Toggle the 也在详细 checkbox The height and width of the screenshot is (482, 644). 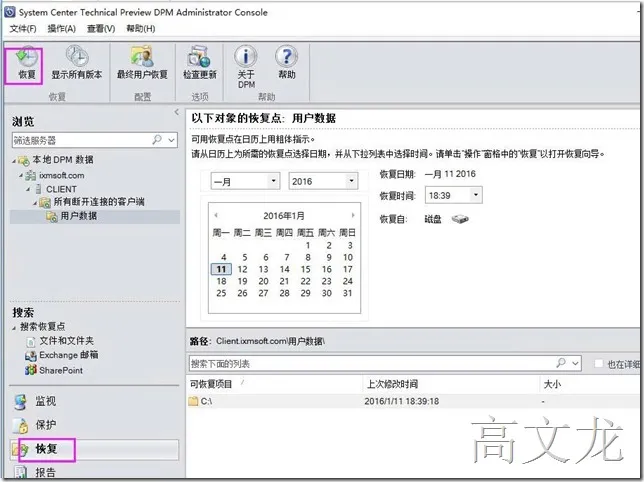(x=599, y=363)
